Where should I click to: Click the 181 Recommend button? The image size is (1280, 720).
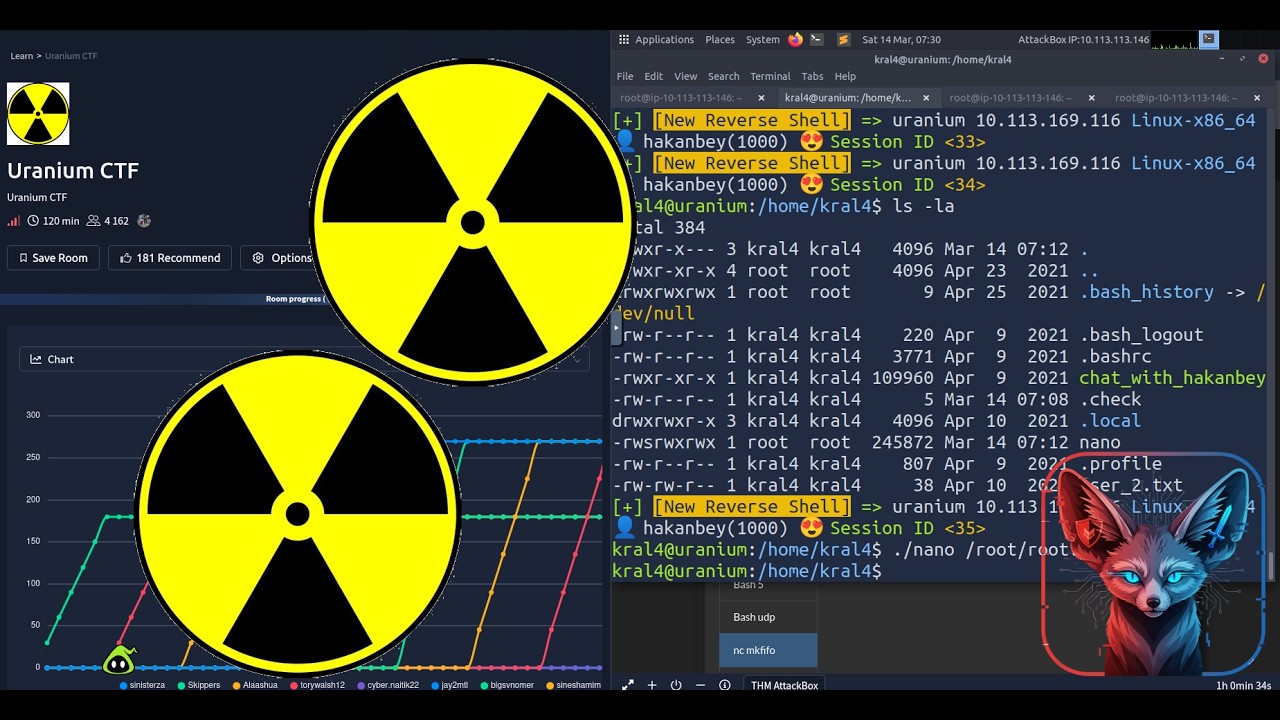(170, 258)
